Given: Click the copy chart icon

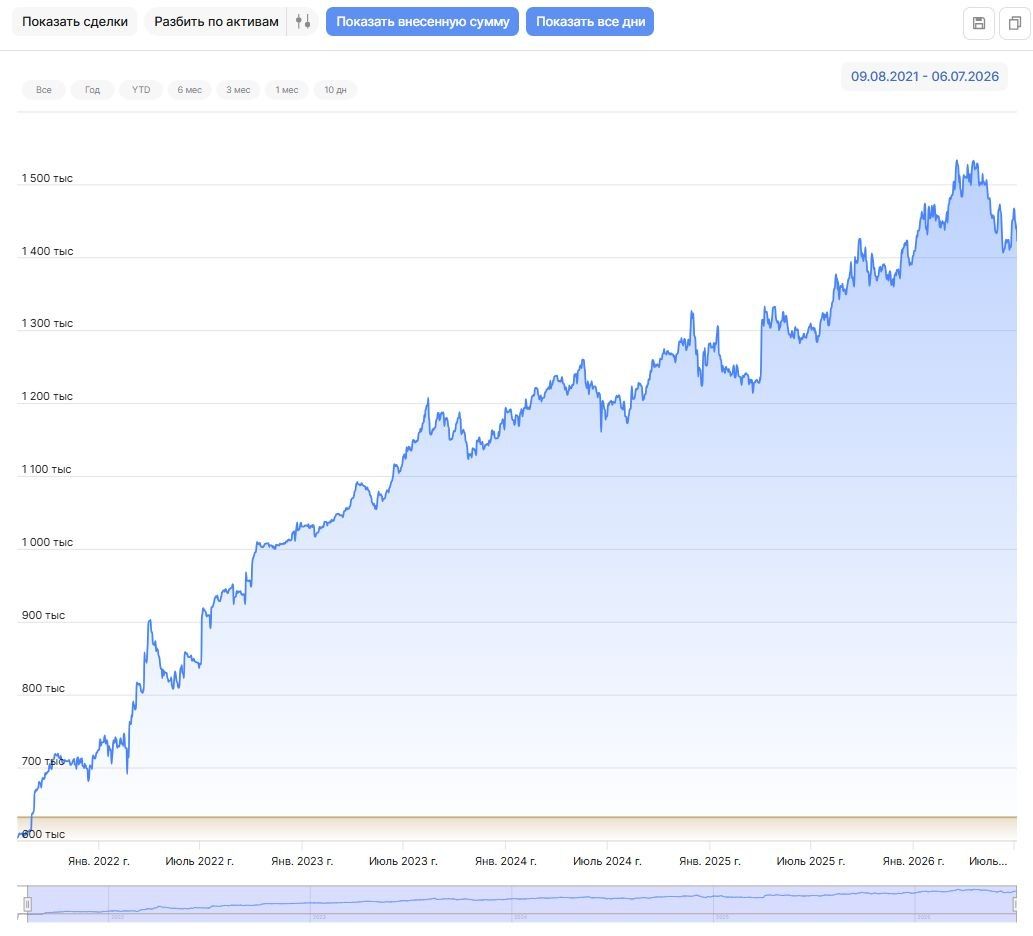Looking at the screenshot, I should point(1015,23).
